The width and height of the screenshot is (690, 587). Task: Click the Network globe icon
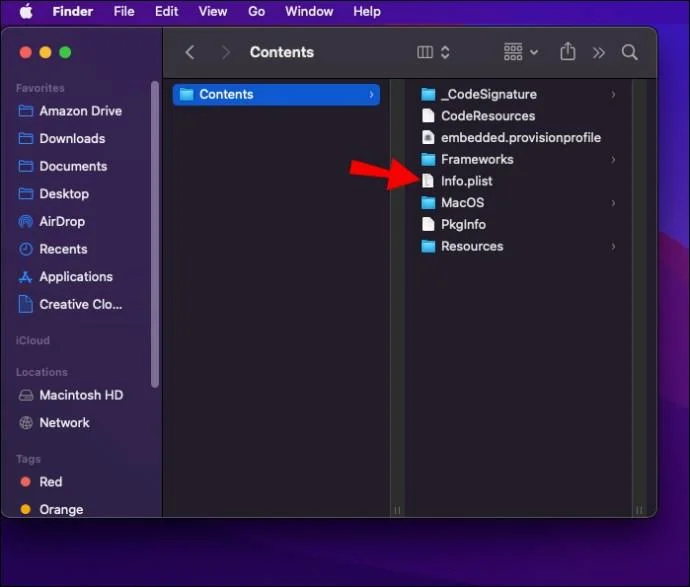pos(26,423)
